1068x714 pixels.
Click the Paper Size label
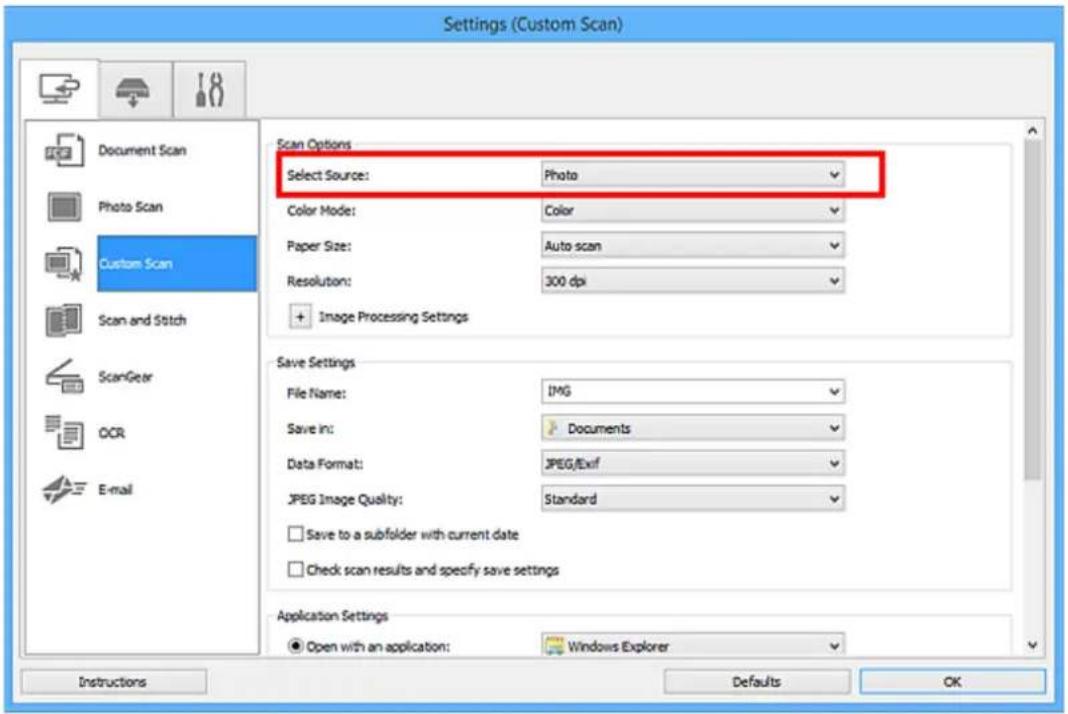319,246
